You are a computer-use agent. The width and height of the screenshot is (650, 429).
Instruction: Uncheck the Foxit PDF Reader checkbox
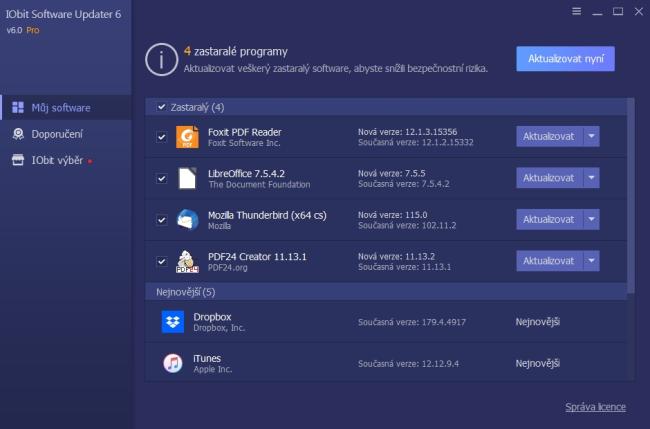click(x=161, y=137)
